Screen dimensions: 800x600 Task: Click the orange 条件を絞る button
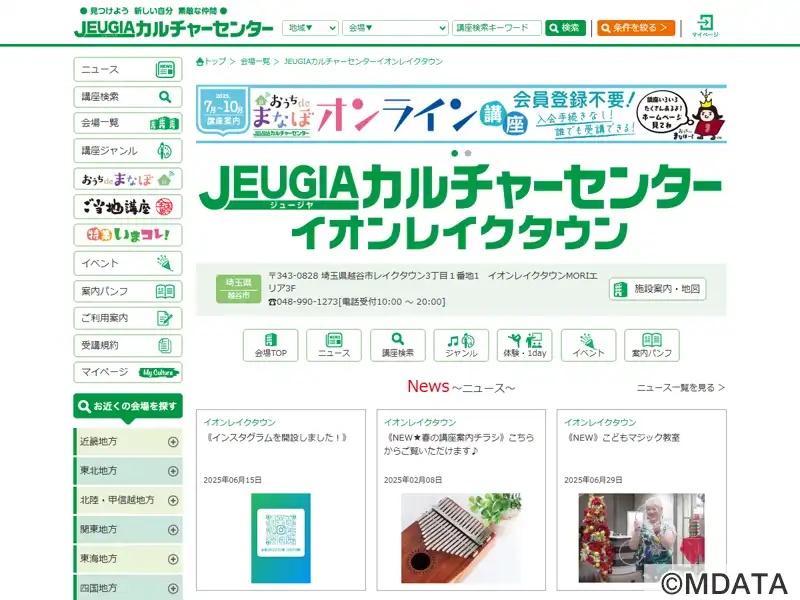[636, 28]
